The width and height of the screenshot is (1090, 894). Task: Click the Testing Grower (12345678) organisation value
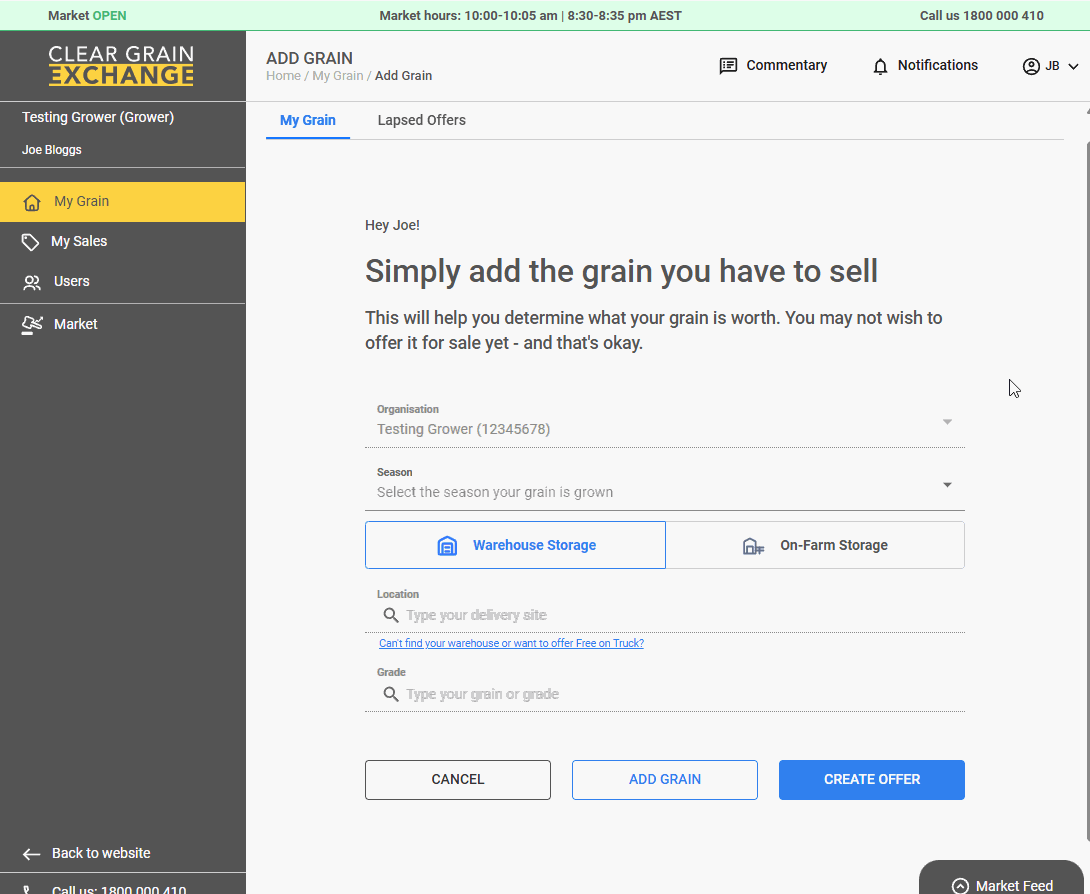click(x=464, y=430)
